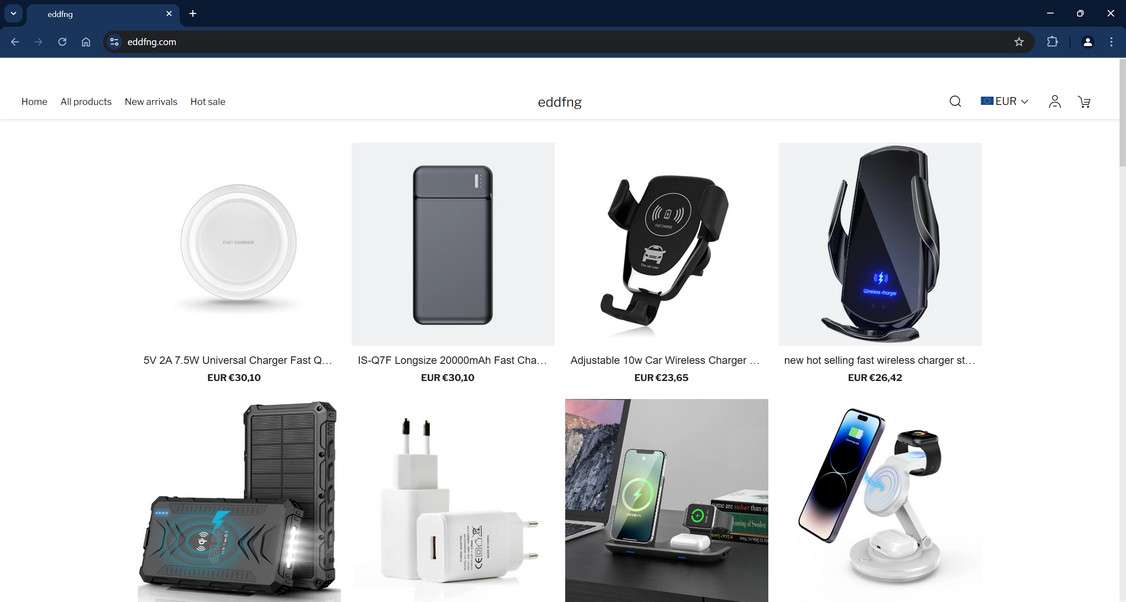The image size is (1126, 602).
Task: Open the New arrivals menu item
Action: click(x=151, y=102)
